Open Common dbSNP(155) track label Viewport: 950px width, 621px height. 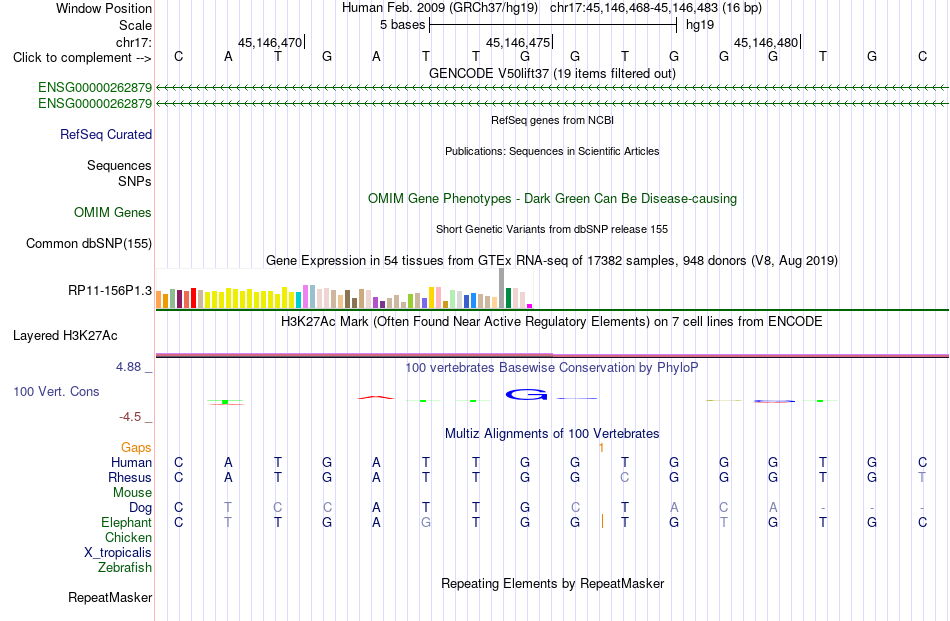pyautogui.click(x=89, y=244)
